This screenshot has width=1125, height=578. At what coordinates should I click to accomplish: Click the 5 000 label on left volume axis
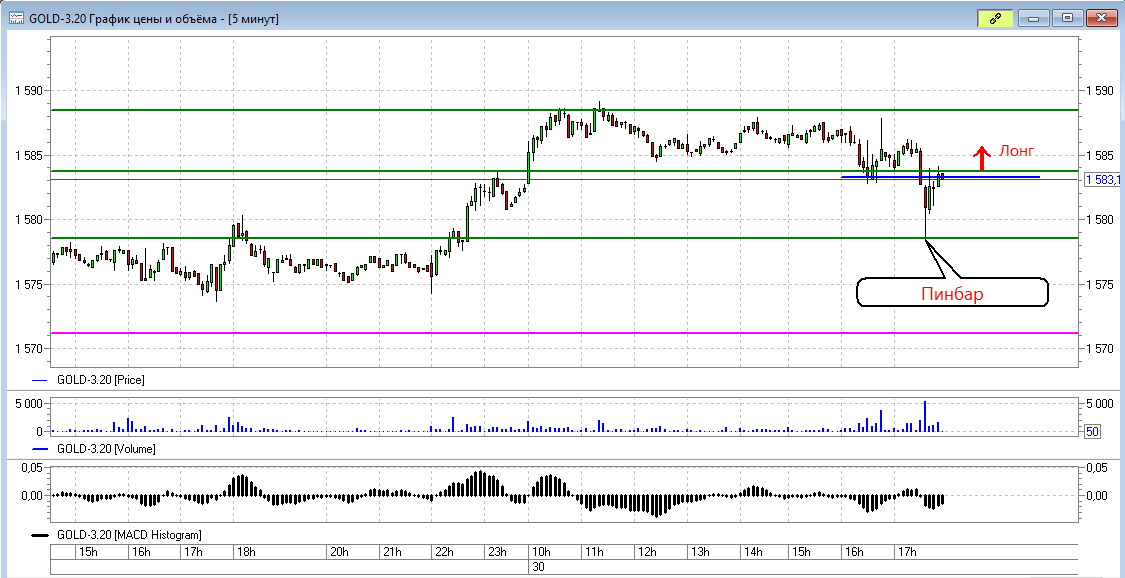tap(29, 404)
